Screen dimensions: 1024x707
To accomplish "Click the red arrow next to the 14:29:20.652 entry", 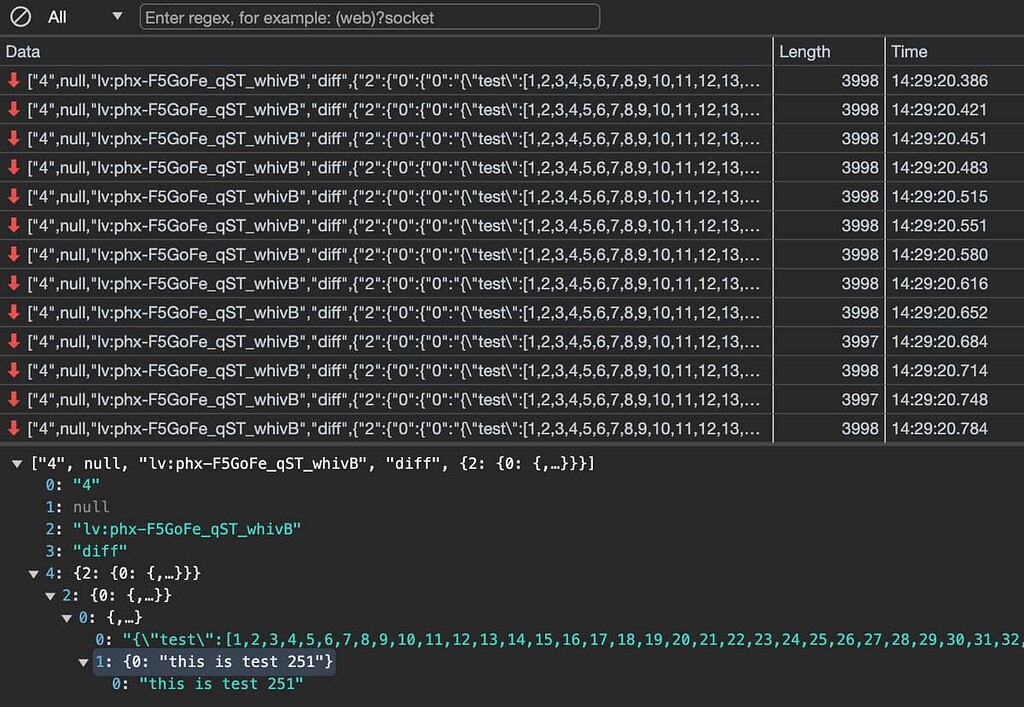I will [13, 311].
